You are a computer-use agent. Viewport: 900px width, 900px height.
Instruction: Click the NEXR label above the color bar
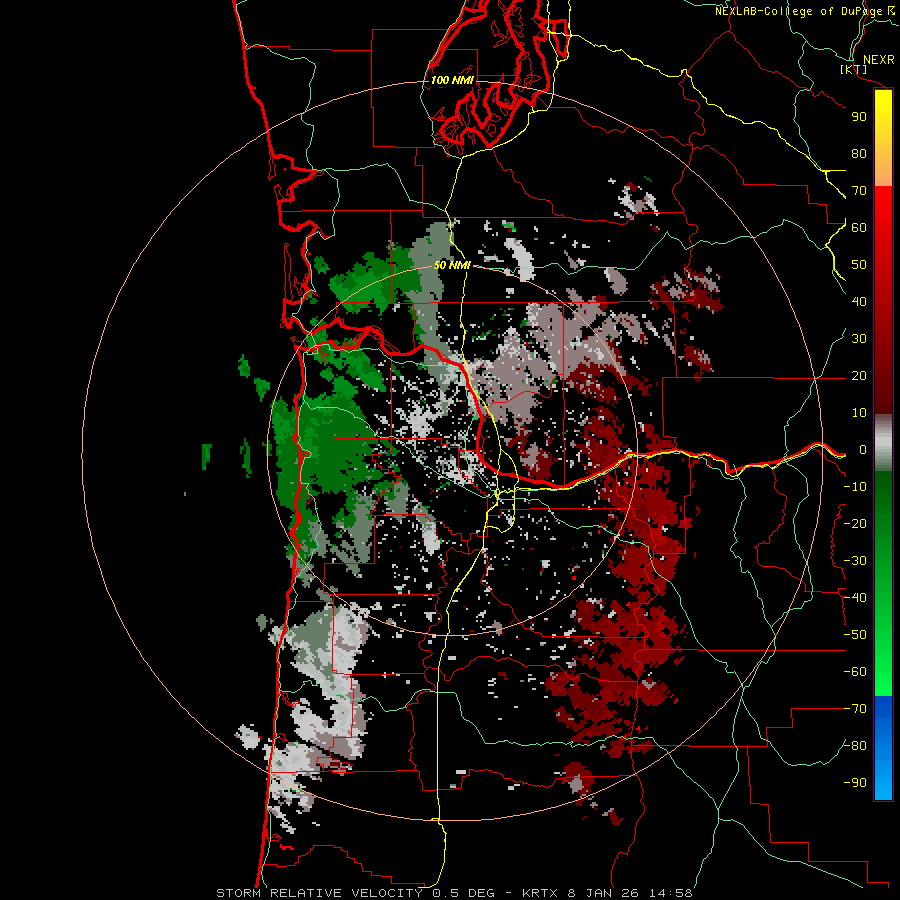coord(879,60)
